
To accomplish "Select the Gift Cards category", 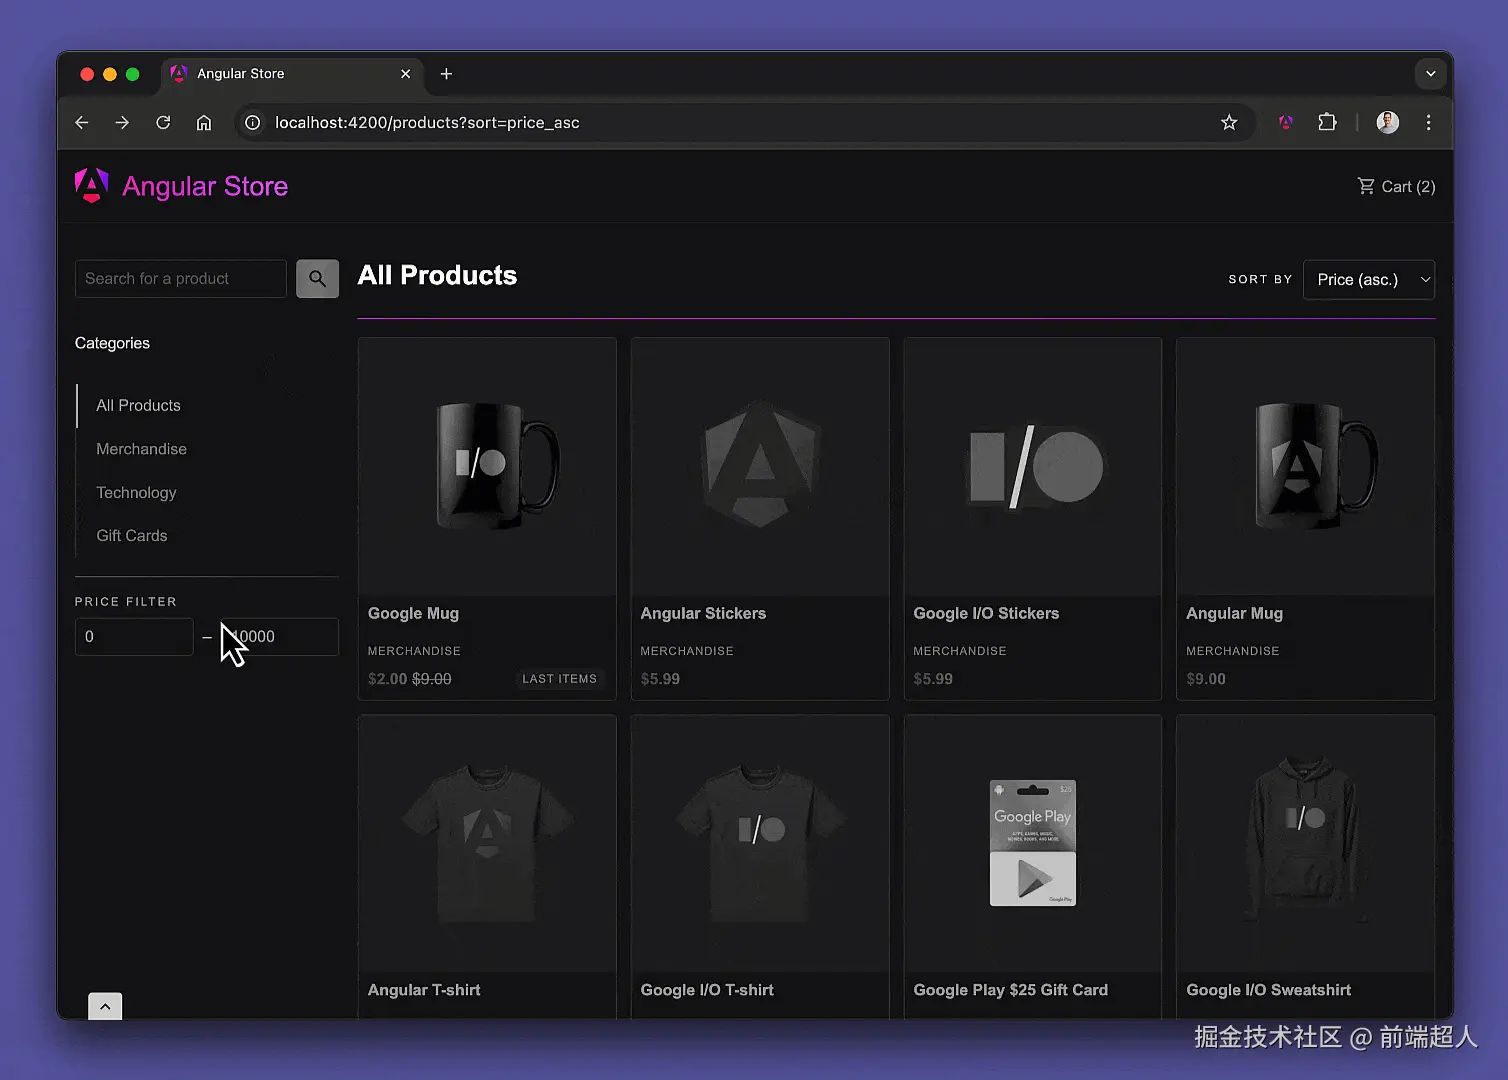I will coord(132,536).
